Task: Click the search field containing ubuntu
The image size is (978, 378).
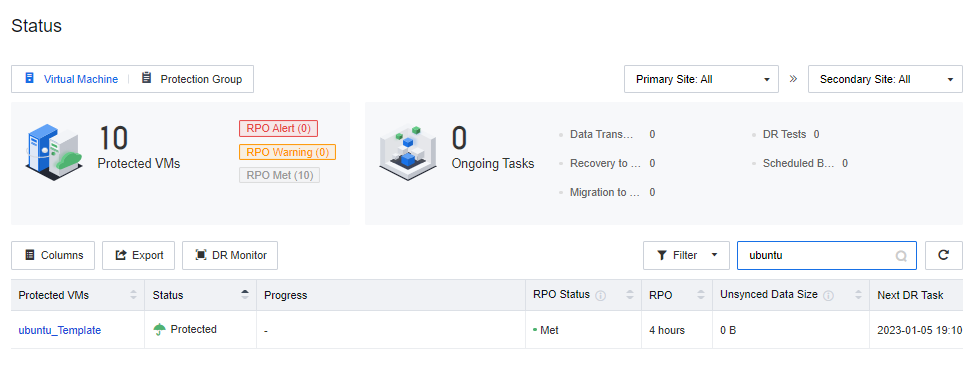Action: point(827,255)
